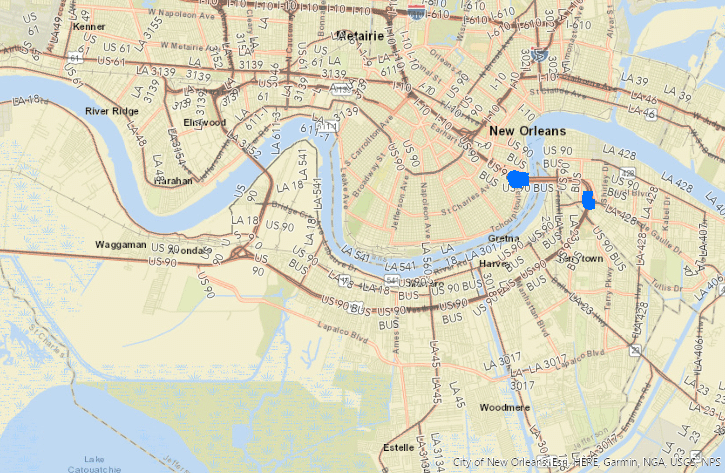This screenshot has height=473, width=725.
Task: Click the LA 428 route shield marker
Action: pos(627,173)
